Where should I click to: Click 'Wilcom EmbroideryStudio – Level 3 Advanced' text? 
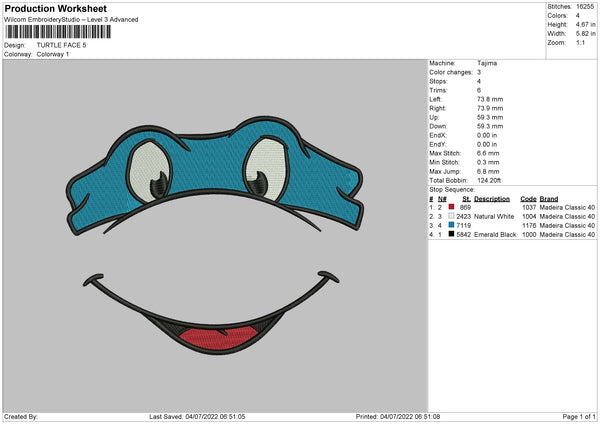point(71,20)
